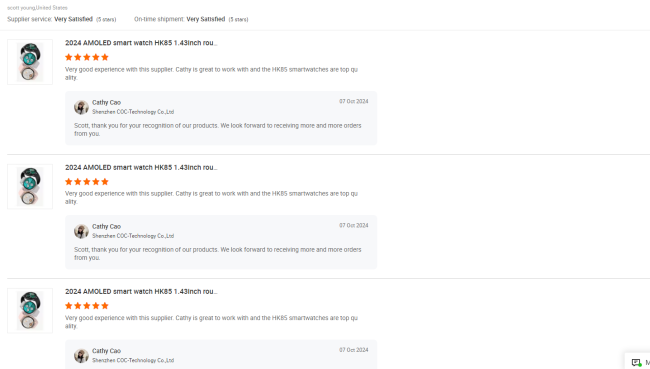
Task: Select Cathy Cao name in second reply
Action: (x=106, y=226)
